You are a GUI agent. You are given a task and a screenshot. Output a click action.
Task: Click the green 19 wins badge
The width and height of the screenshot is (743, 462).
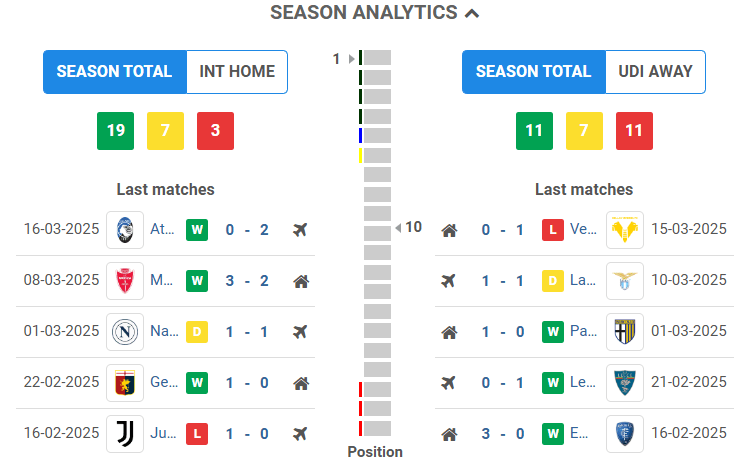pos(115,131)
